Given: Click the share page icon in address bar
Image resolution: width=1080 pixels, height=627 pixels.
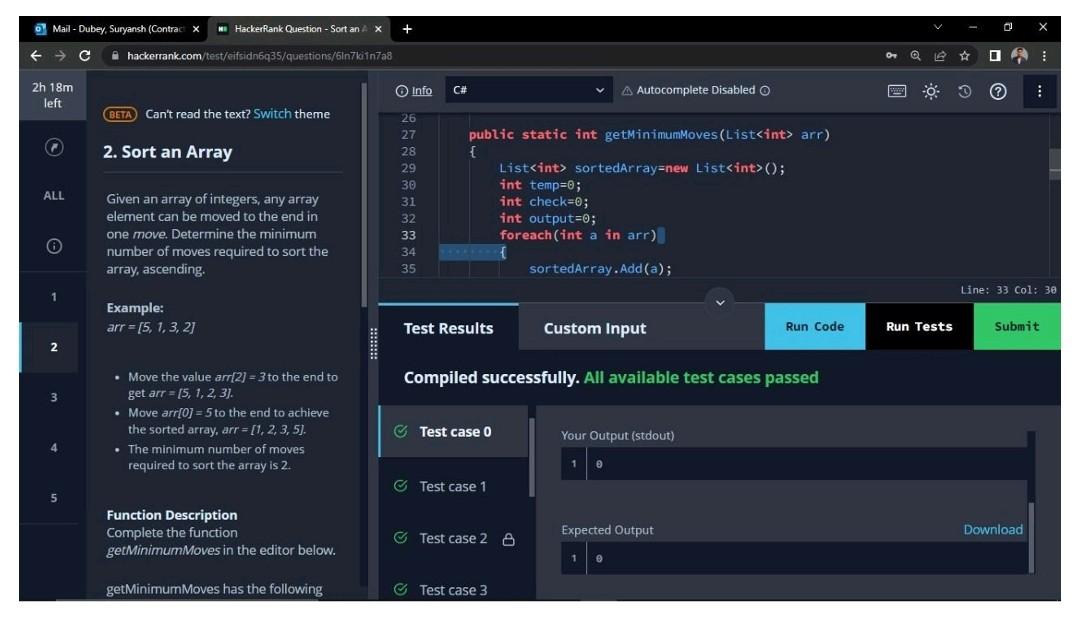Looking at the screenshot, I should [939, 56].
